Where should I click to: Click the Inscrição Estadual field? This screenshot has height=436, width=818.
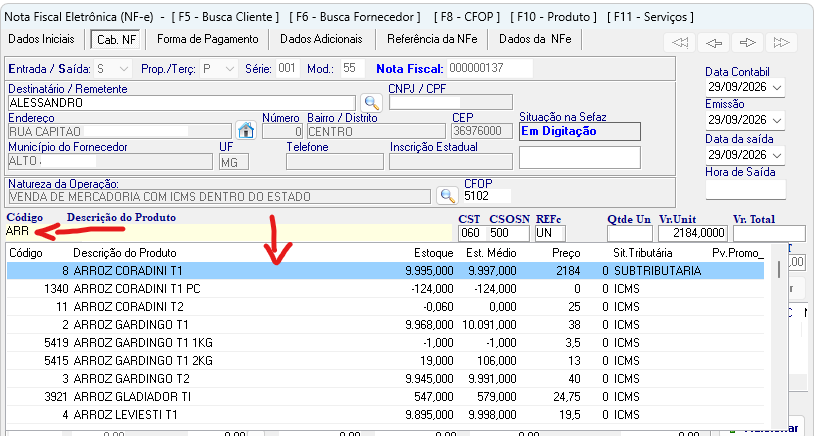point(451,162)
